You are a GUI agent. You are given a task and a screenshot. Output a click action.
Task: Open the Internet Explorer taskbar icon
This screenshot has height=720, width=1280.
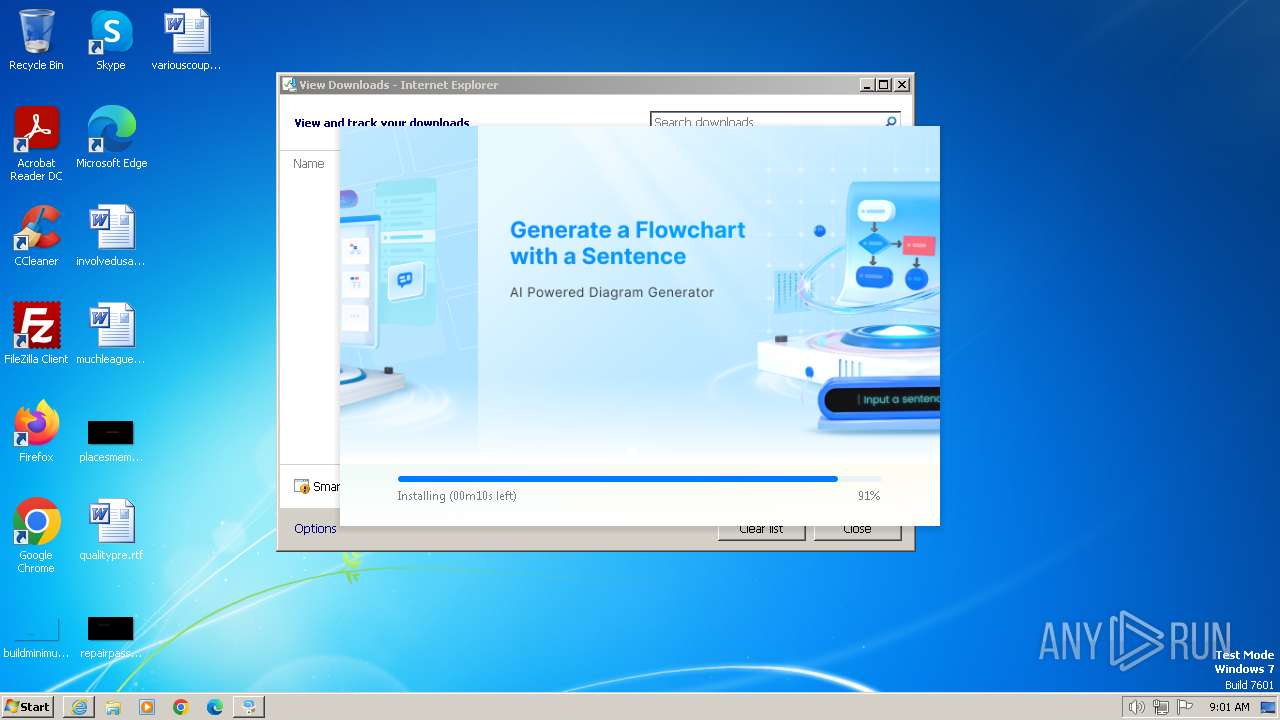tap(79, 707)
